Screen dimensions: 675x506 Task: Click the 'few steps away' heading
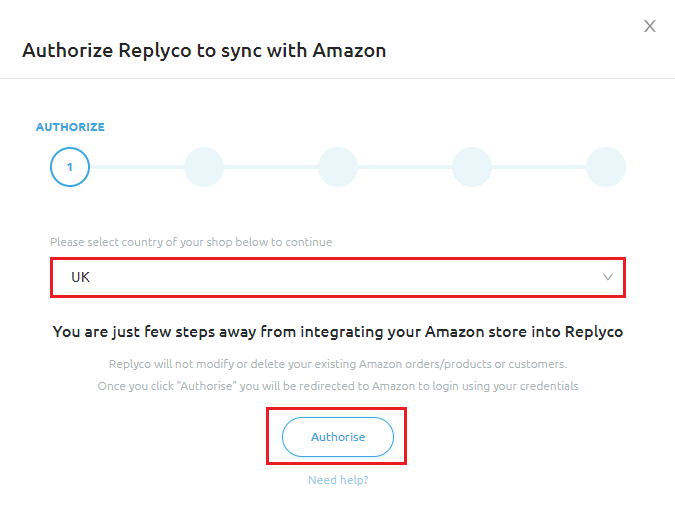(x=338, y=332)
